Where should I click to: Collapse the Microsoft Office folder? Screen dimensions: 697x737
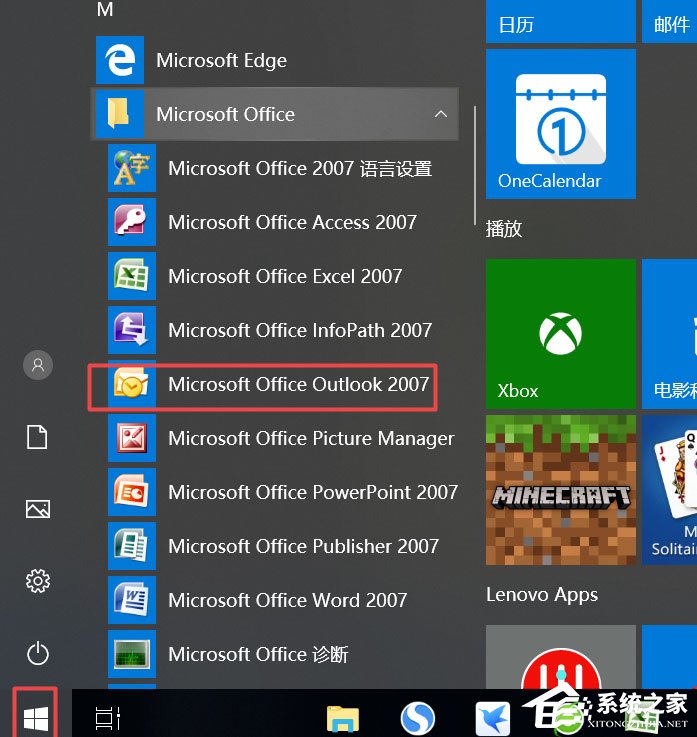tap(225, 114)
